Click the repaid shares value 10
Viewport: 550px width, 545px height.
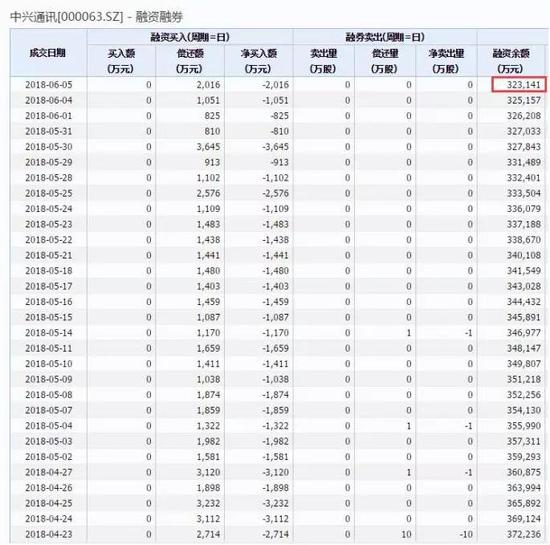pyautogui.click(x=406, y=534)
